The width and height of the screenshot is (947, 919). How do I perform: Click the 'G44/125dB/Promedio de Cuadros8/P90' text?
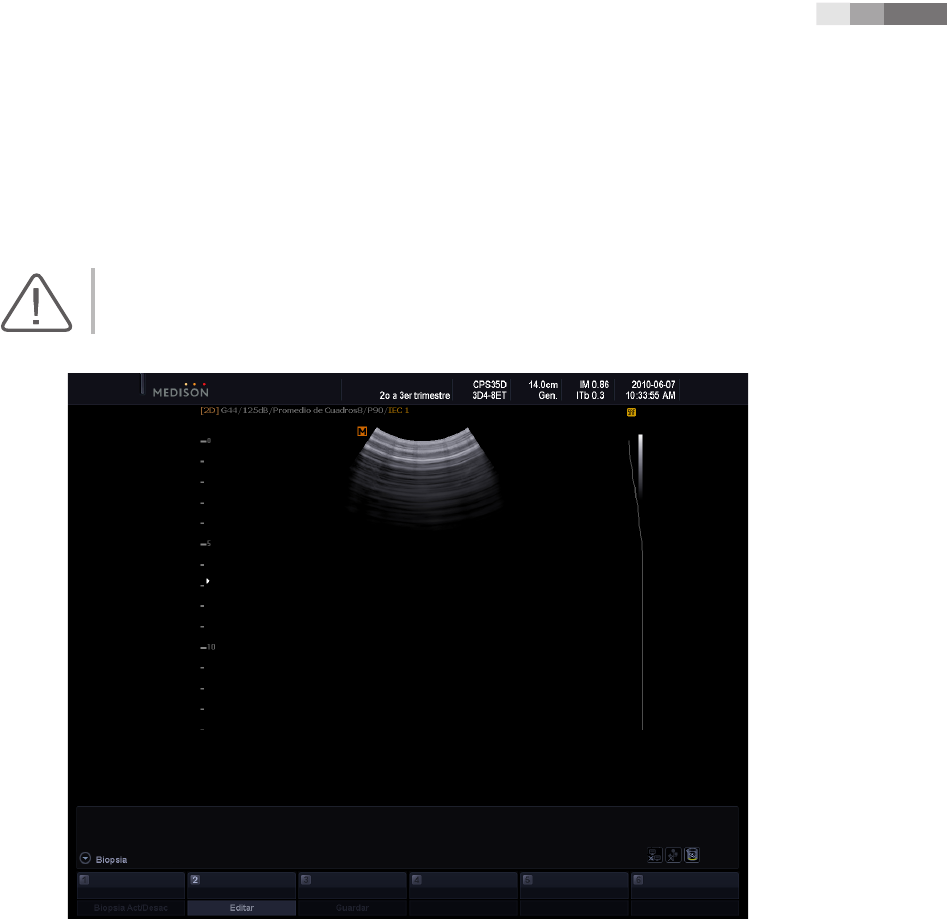[302, 411]
